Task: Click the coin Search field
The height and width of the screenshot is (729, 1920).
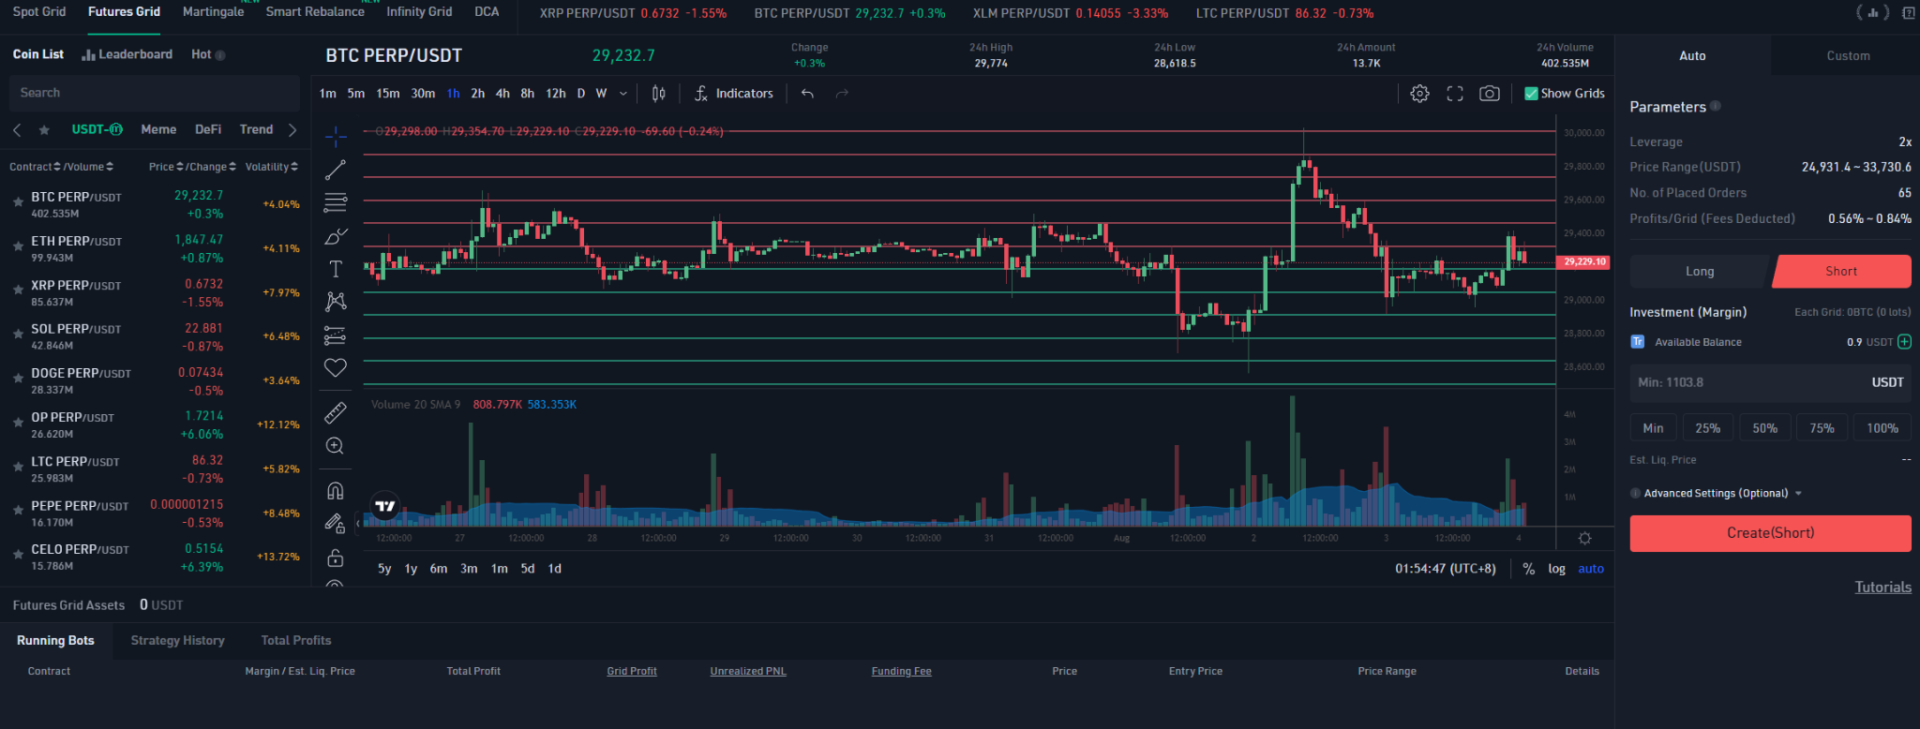Action: (155, 93)
